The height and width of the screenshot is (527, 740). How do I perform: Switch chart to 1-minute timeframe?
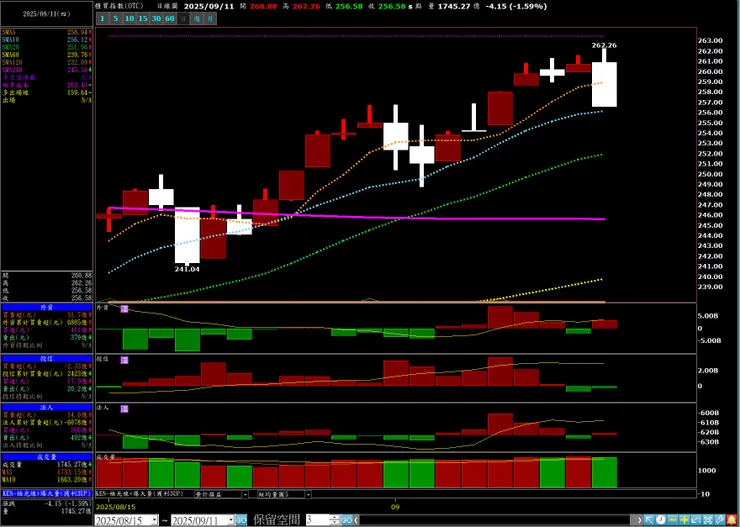(x=102, y=19)
